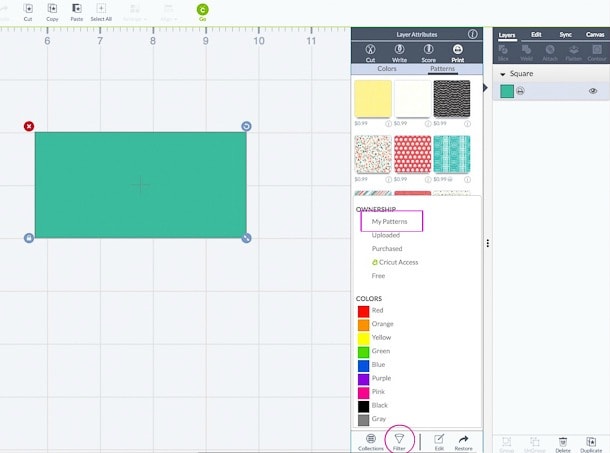Click the Copy icon in the top toolbar
Viewport: 610px width, 453px height.
(52, 12)
